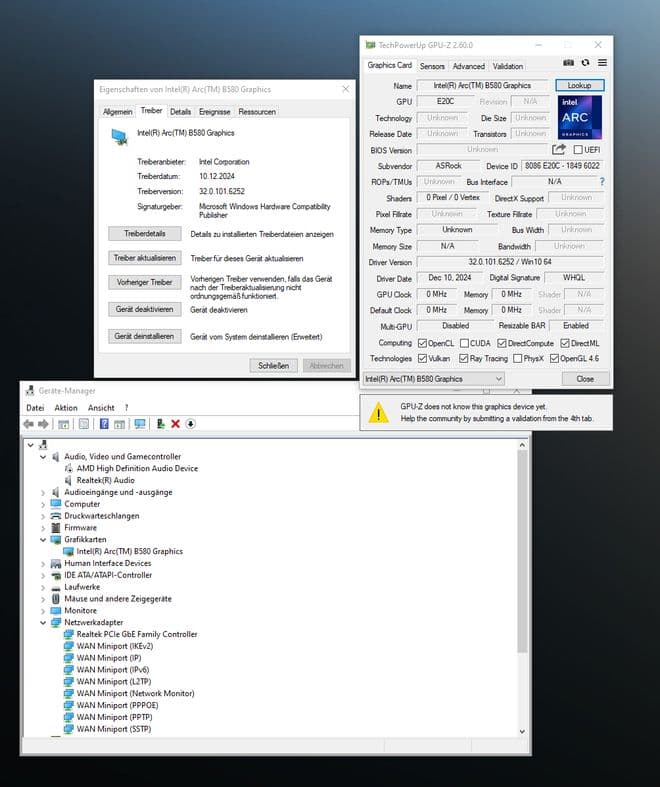
Task: Toggle the CUDA checkbox
Action: (x=463, y=342)
